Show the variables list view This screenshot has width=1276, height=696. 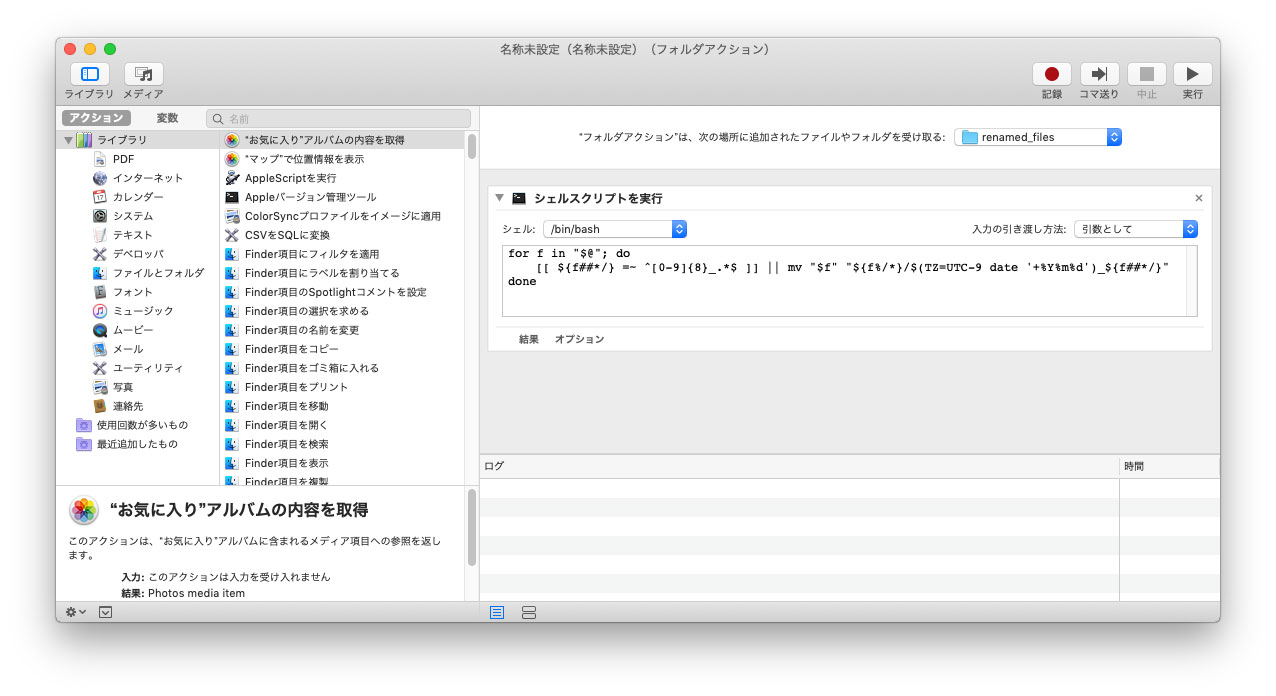pos(529,612)
